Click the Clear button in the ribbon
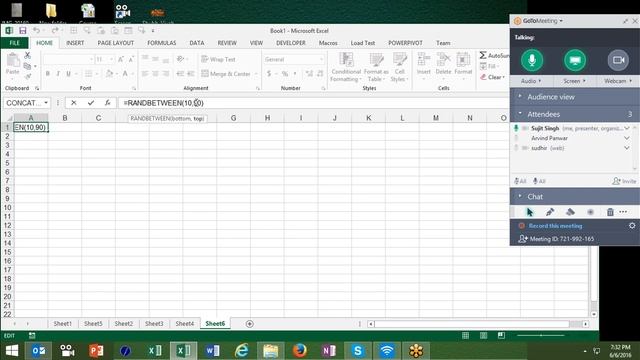Image resolution: width=640 pixels, height=360 pixels. (493, 77)
